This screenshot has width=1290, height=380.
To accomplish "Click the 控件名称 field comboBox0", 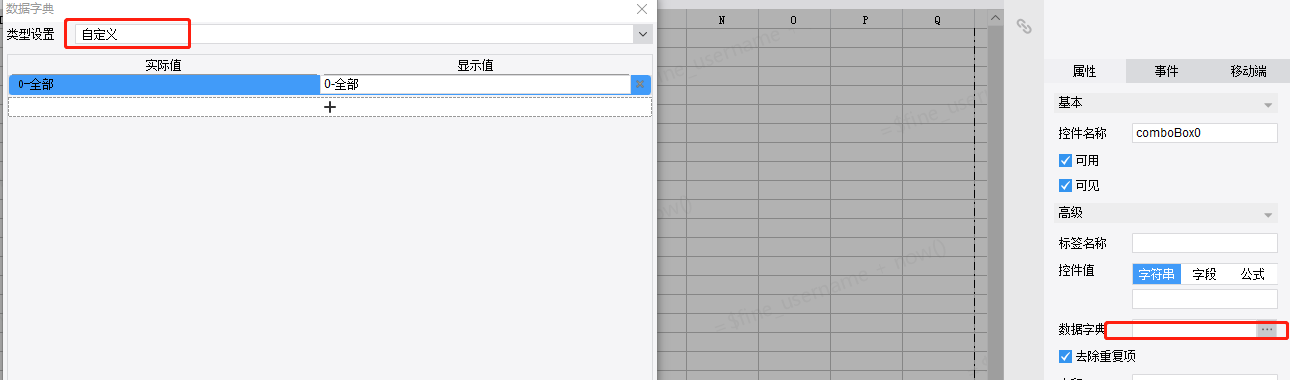I will tap(1205, 132).
